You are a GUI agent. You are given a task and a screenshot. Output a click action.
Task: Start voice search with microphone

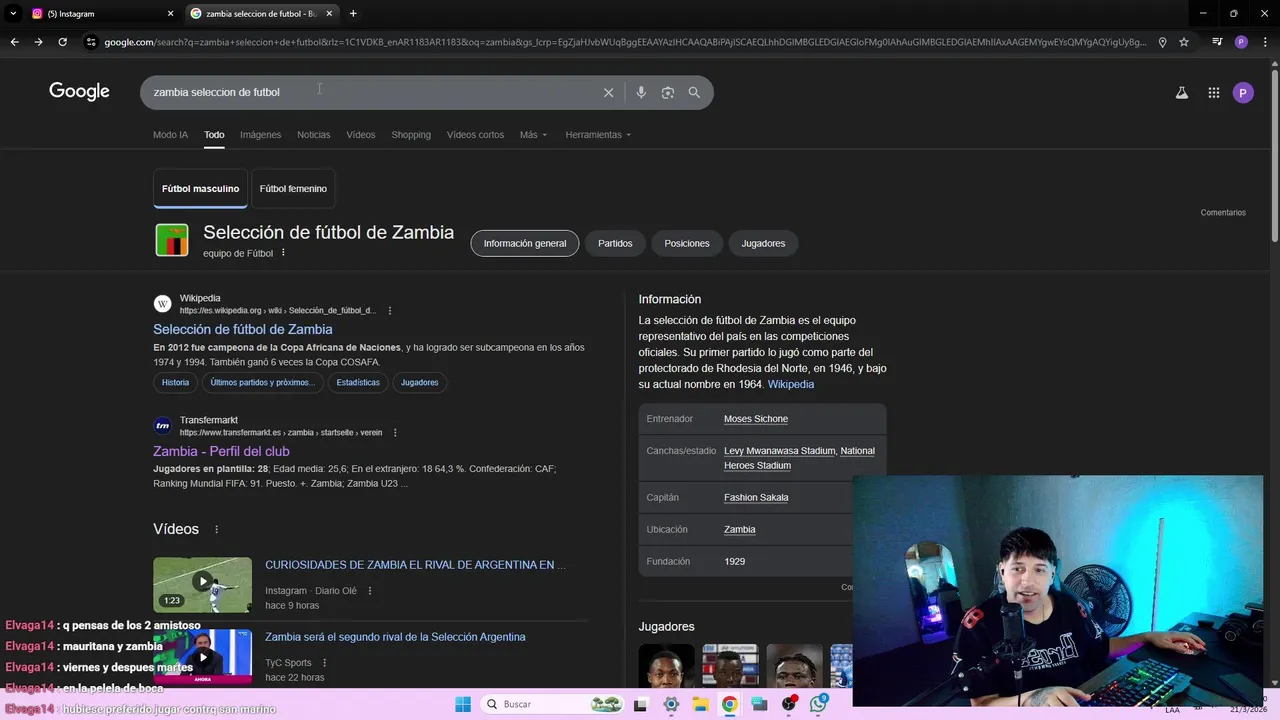[x=641, y=92]
